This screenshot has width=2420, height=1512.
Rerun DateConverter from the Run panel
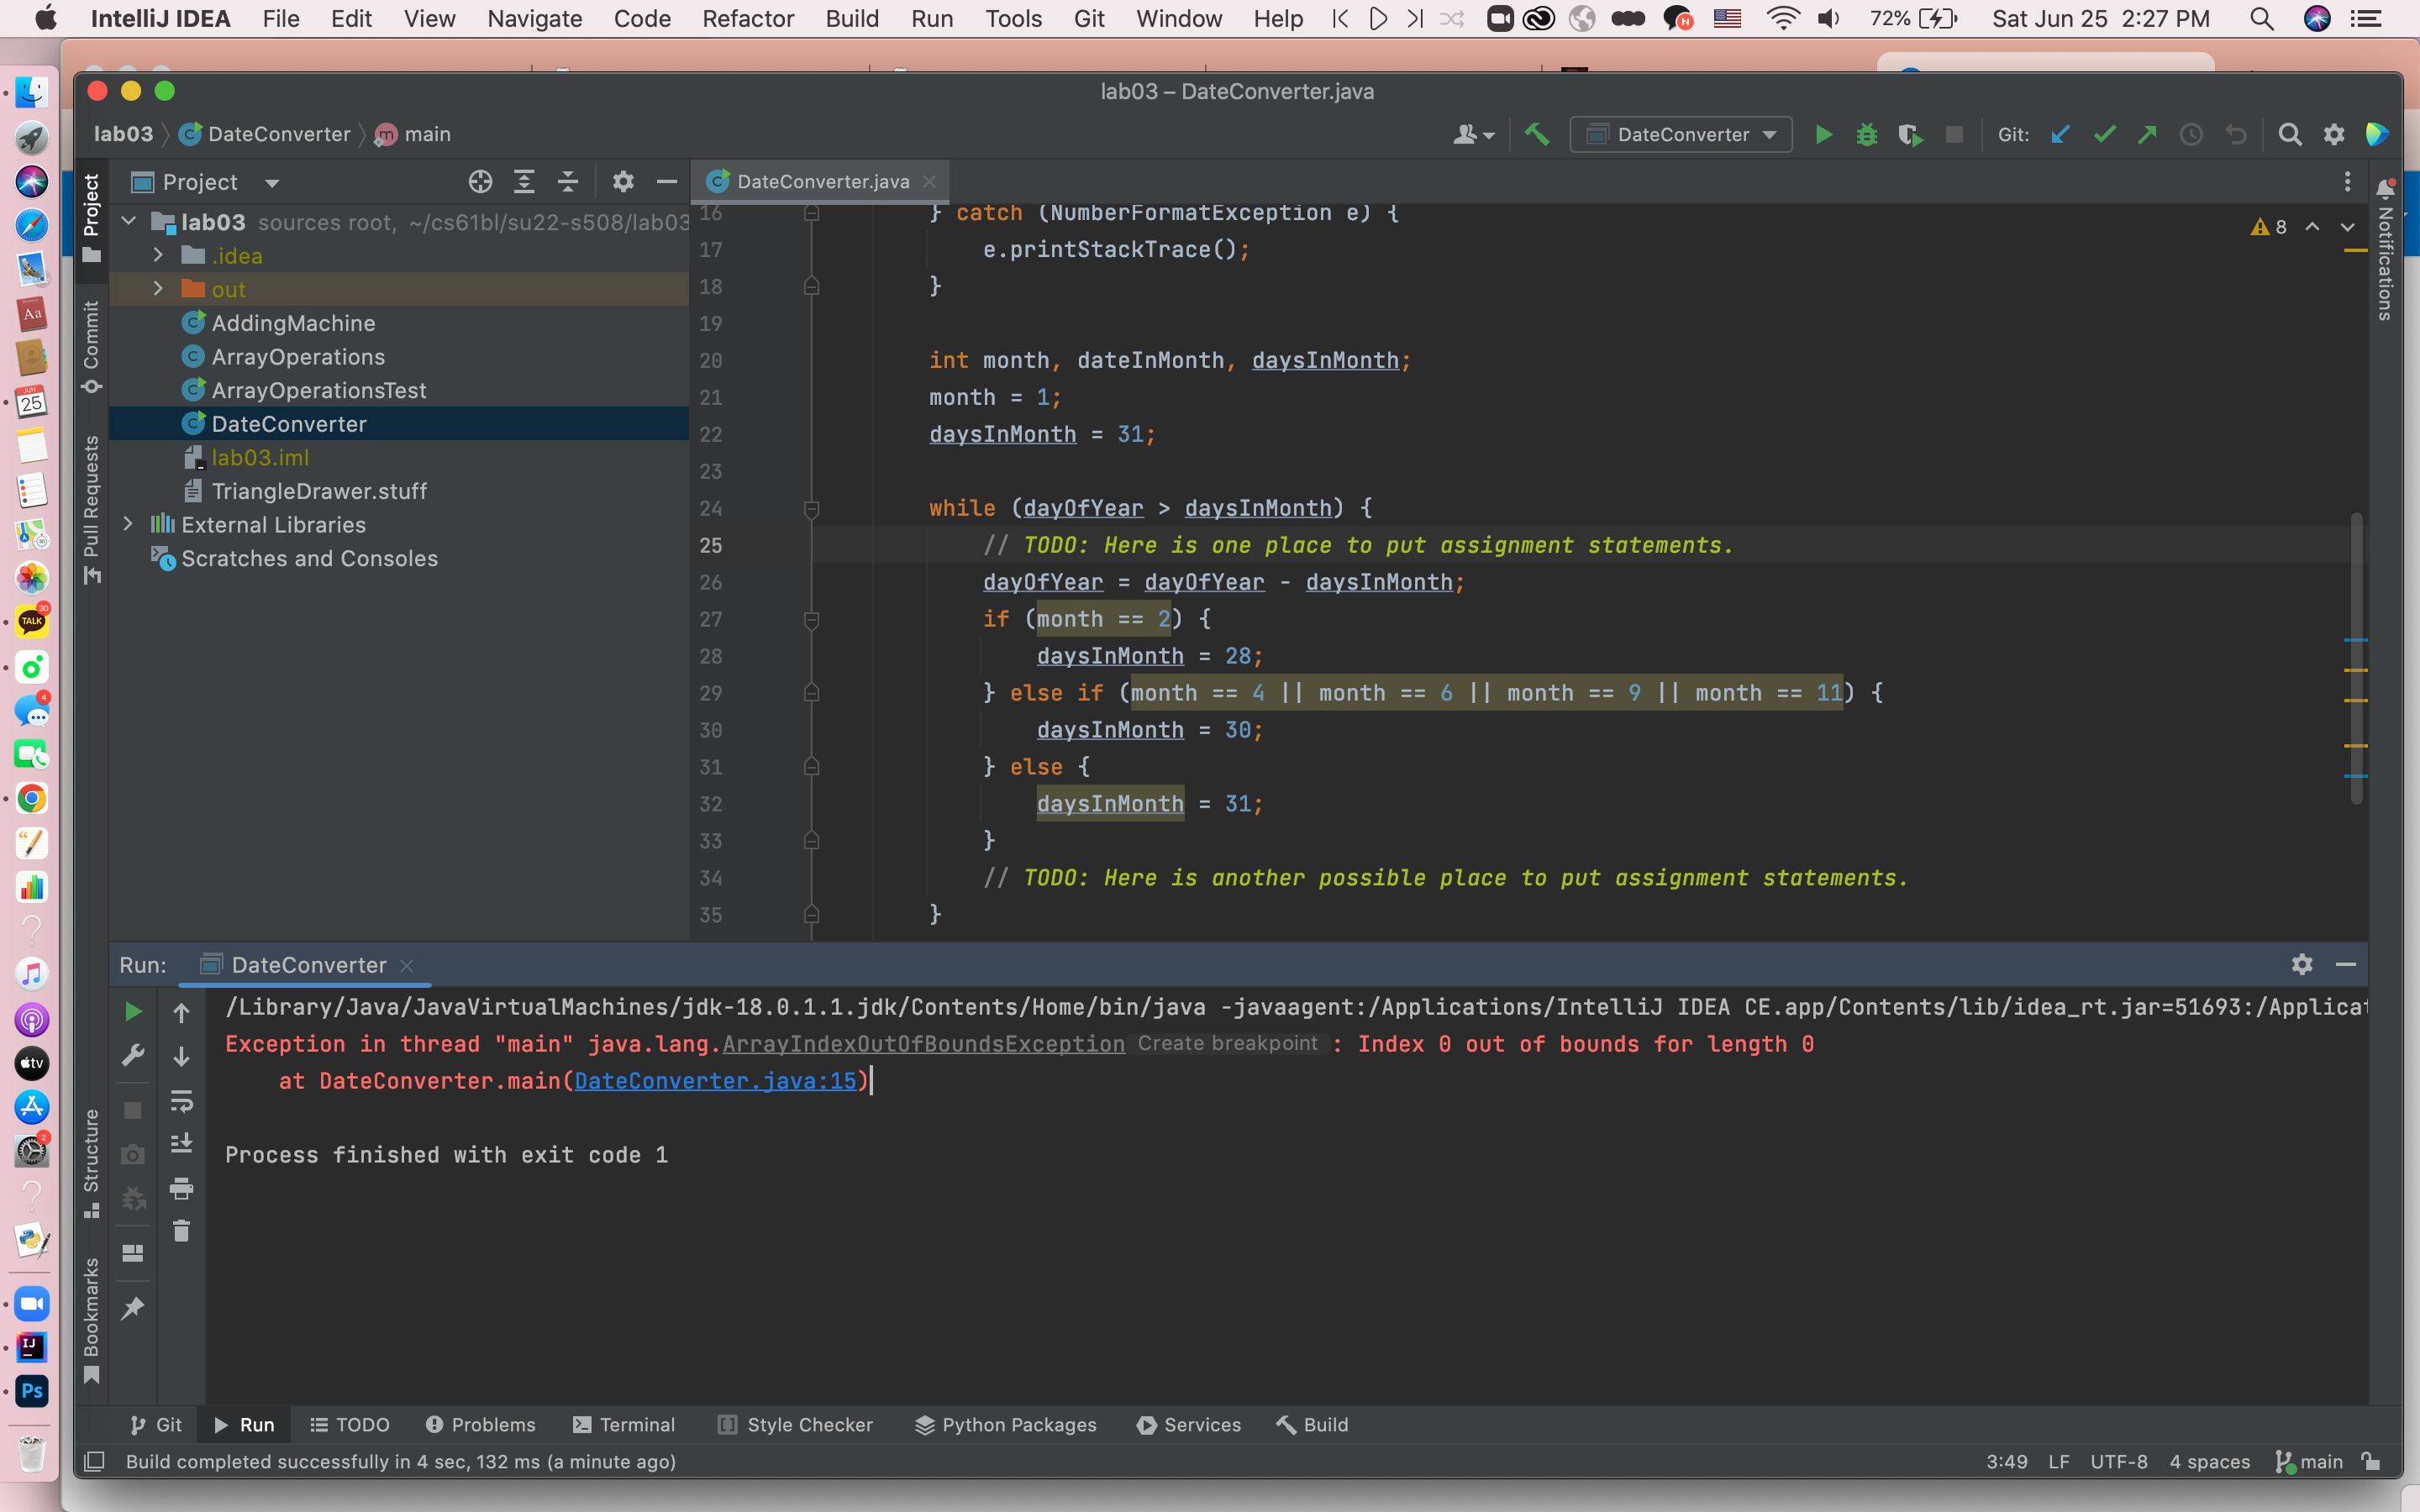coord(132,1012)
